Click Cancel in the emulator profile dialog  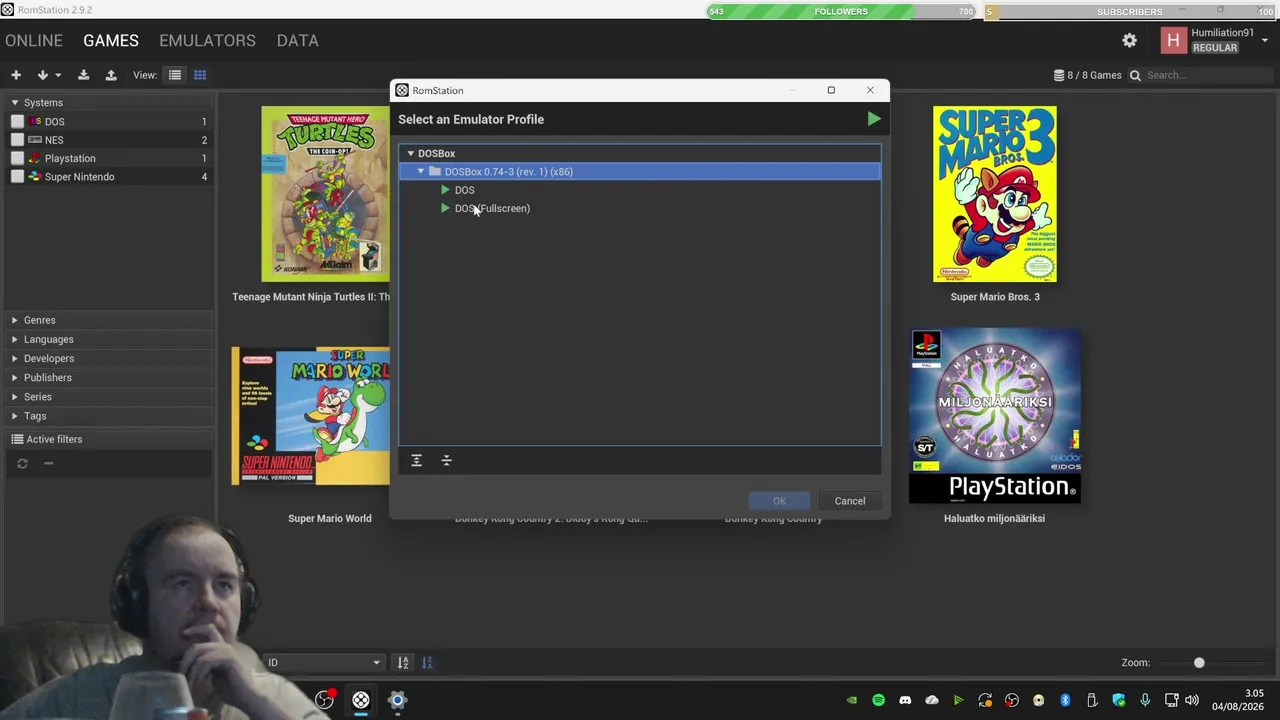click(x=850, y=501)
